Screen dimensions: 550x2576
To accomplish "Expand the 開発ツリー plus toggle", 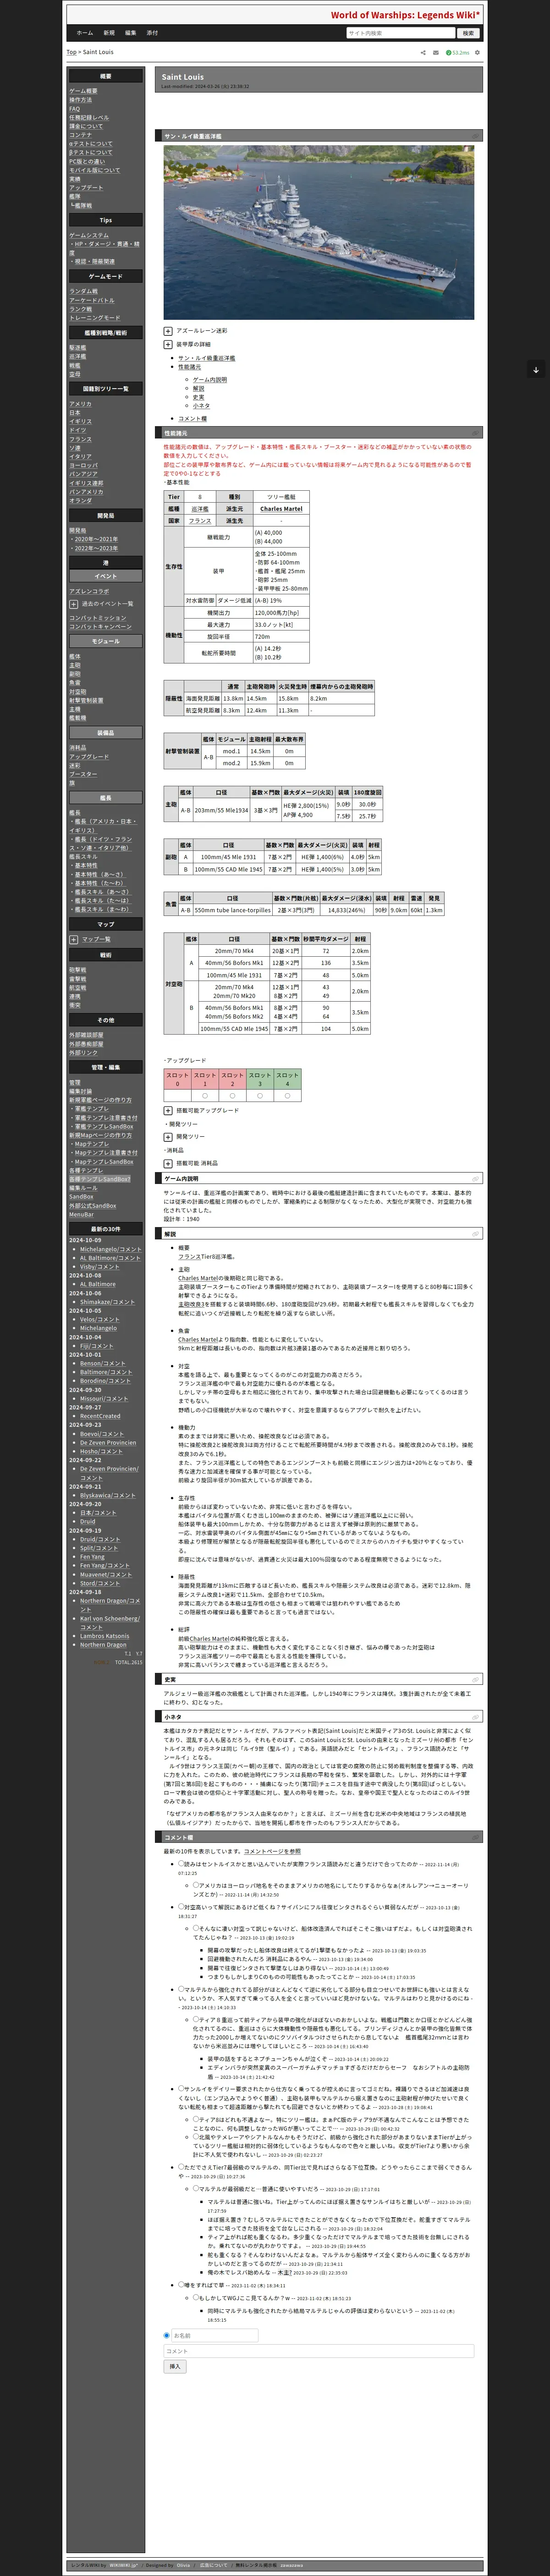I will click(168, 1137).
